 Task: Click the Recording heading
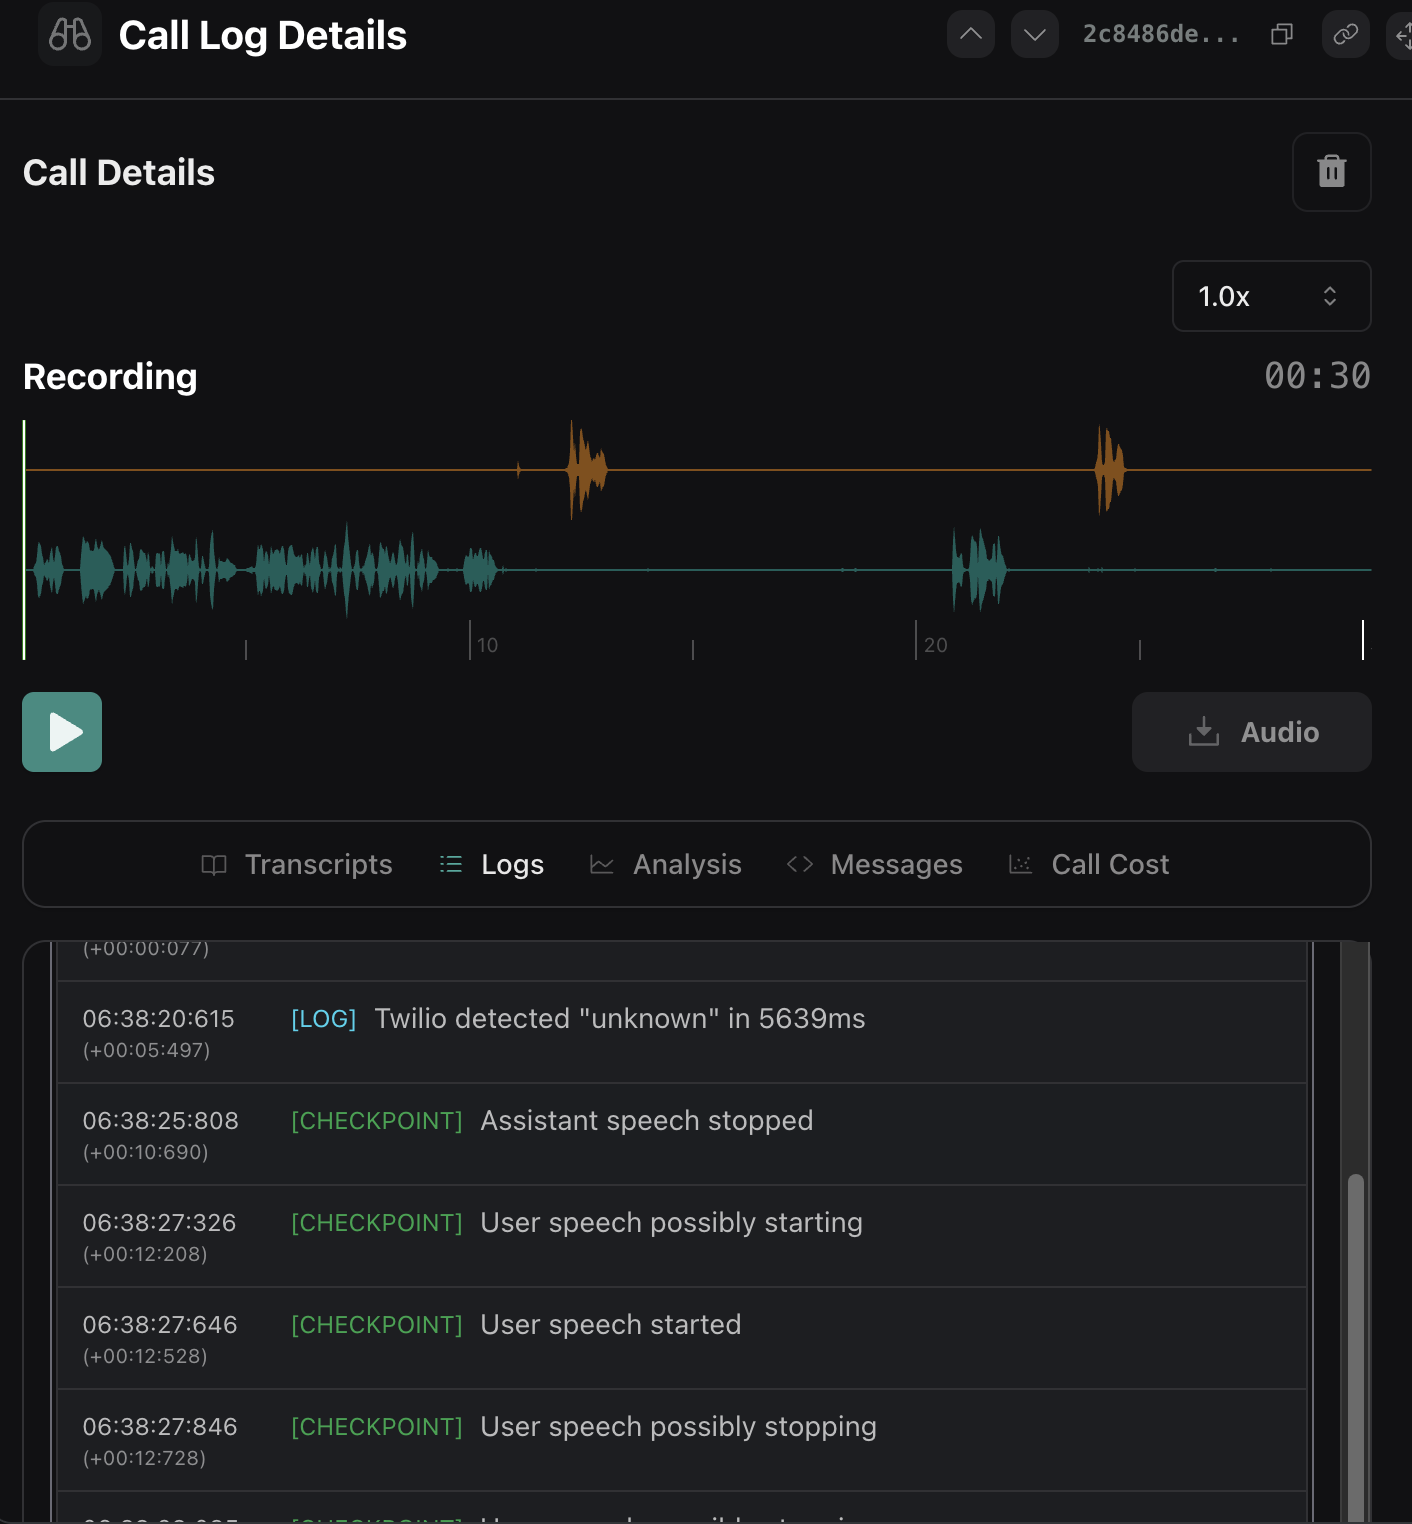tap(110, 377)
